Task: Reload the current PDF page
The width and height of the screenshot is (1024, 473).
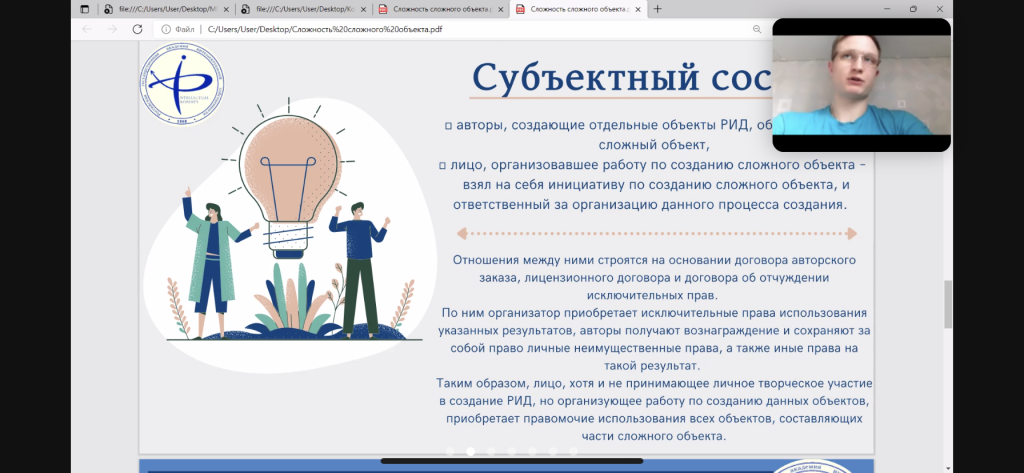Action: point(137,29)
